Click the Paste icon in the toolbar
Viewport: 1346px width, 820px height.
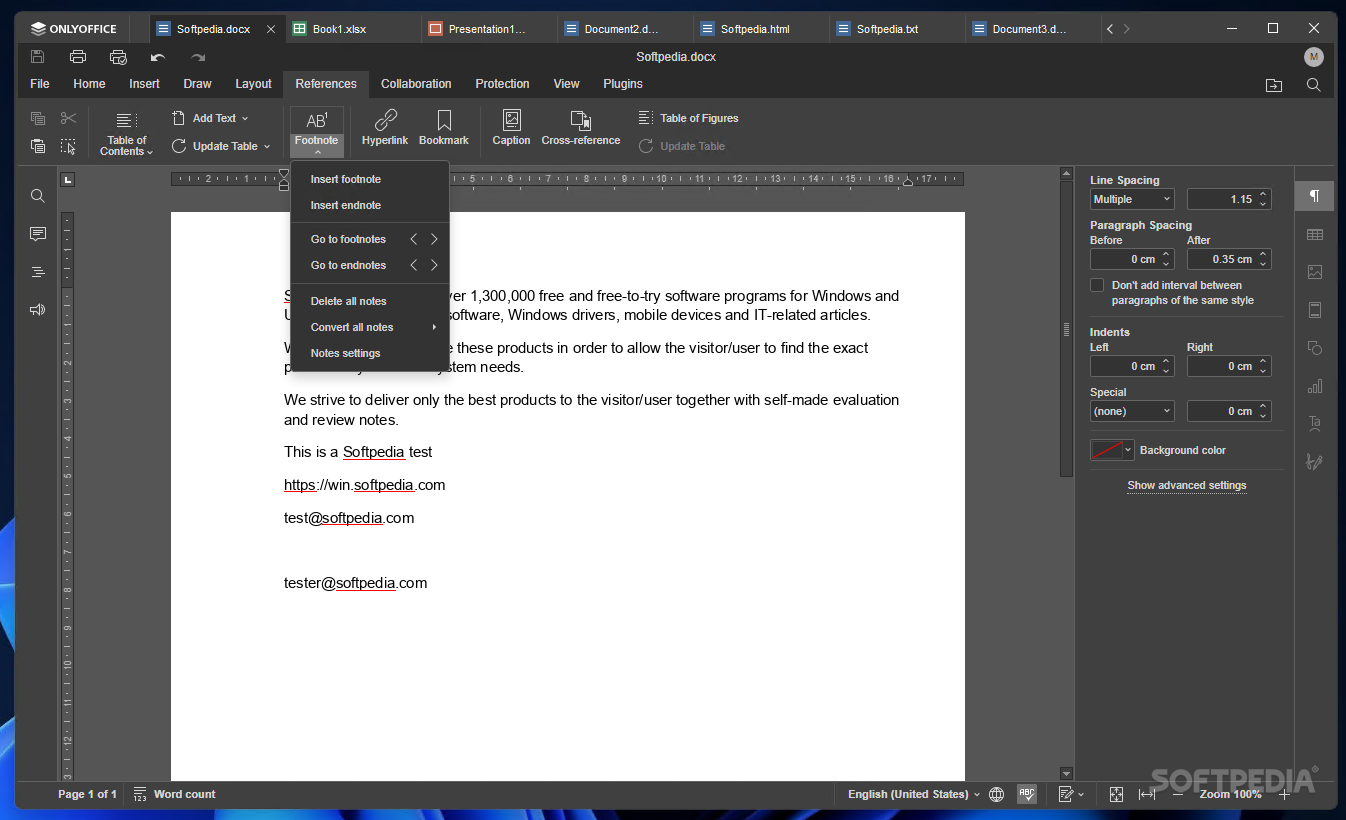pos(38,146)
